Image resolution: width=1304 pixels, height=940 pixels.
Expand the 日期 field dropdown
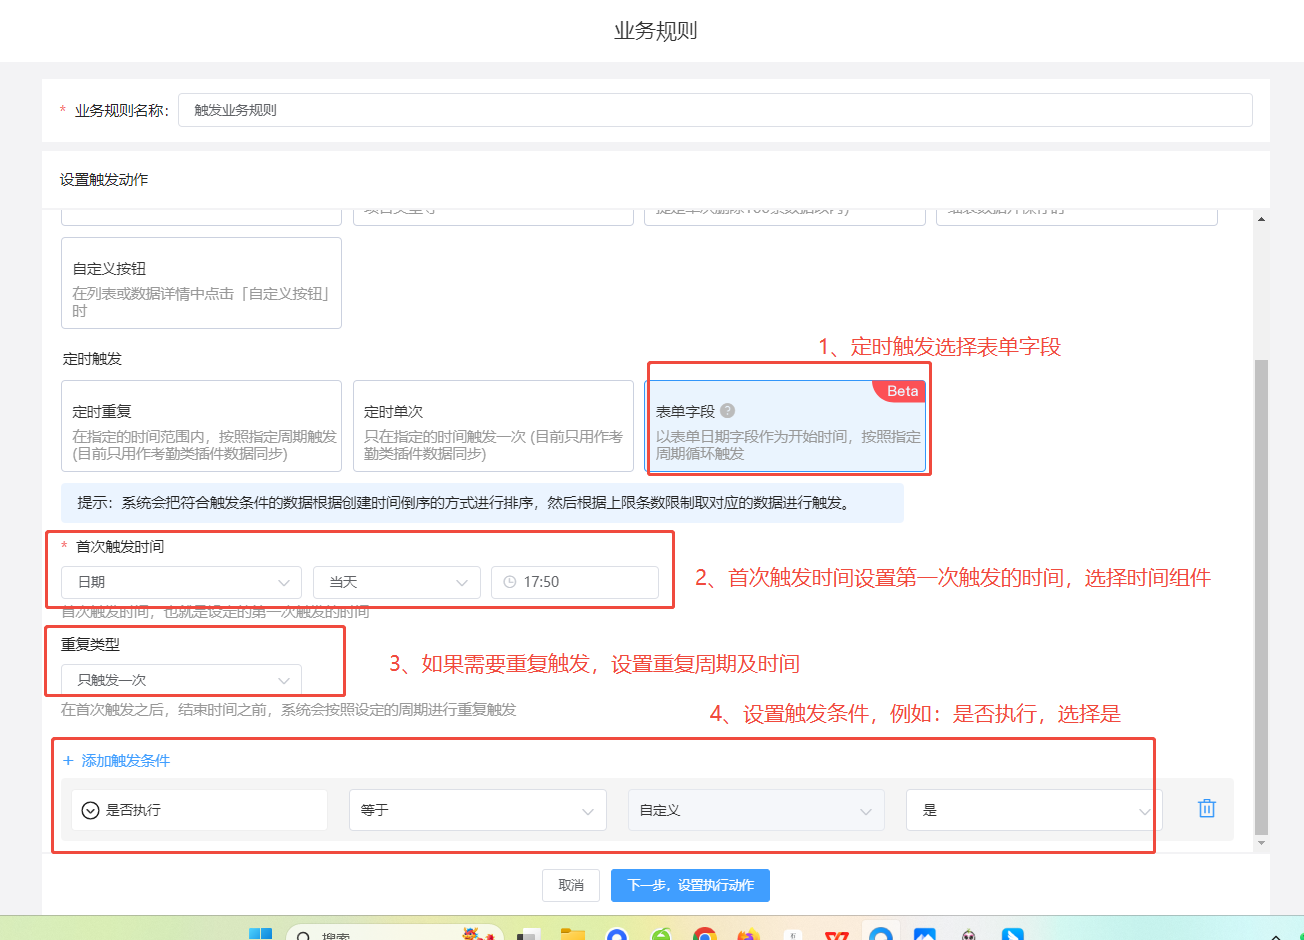click(x=181, y=582)
